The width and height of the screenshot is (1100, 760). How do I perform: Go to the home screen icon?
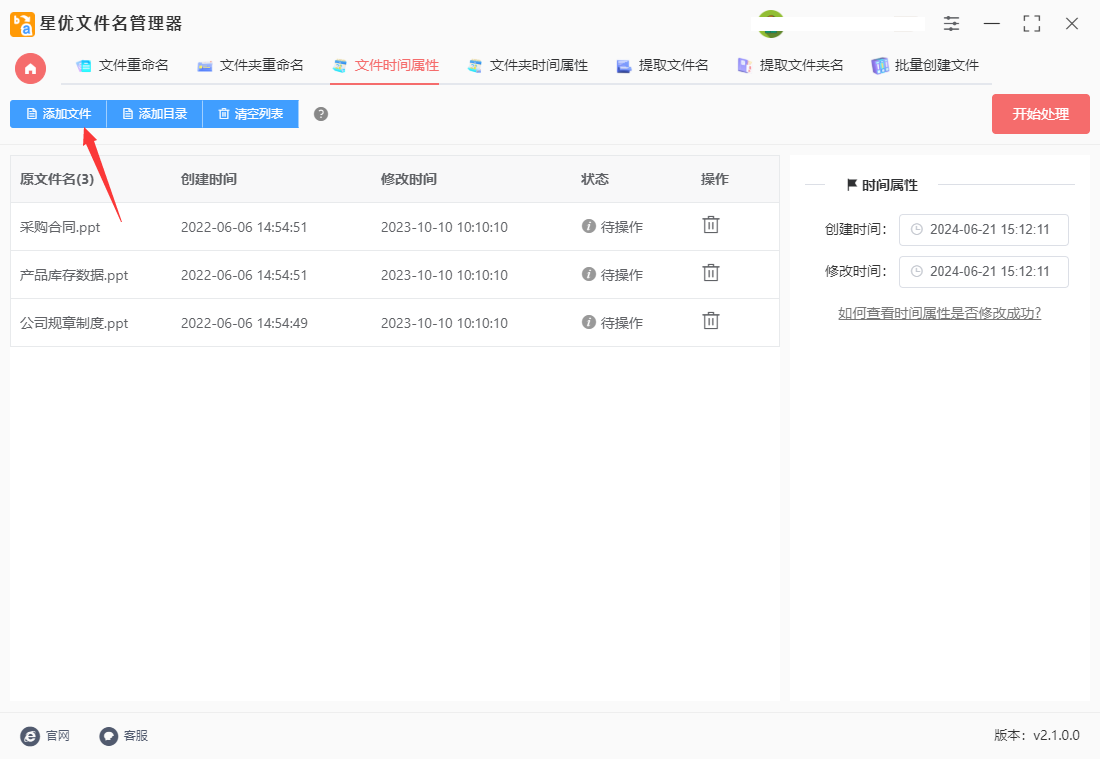(30, 69)
